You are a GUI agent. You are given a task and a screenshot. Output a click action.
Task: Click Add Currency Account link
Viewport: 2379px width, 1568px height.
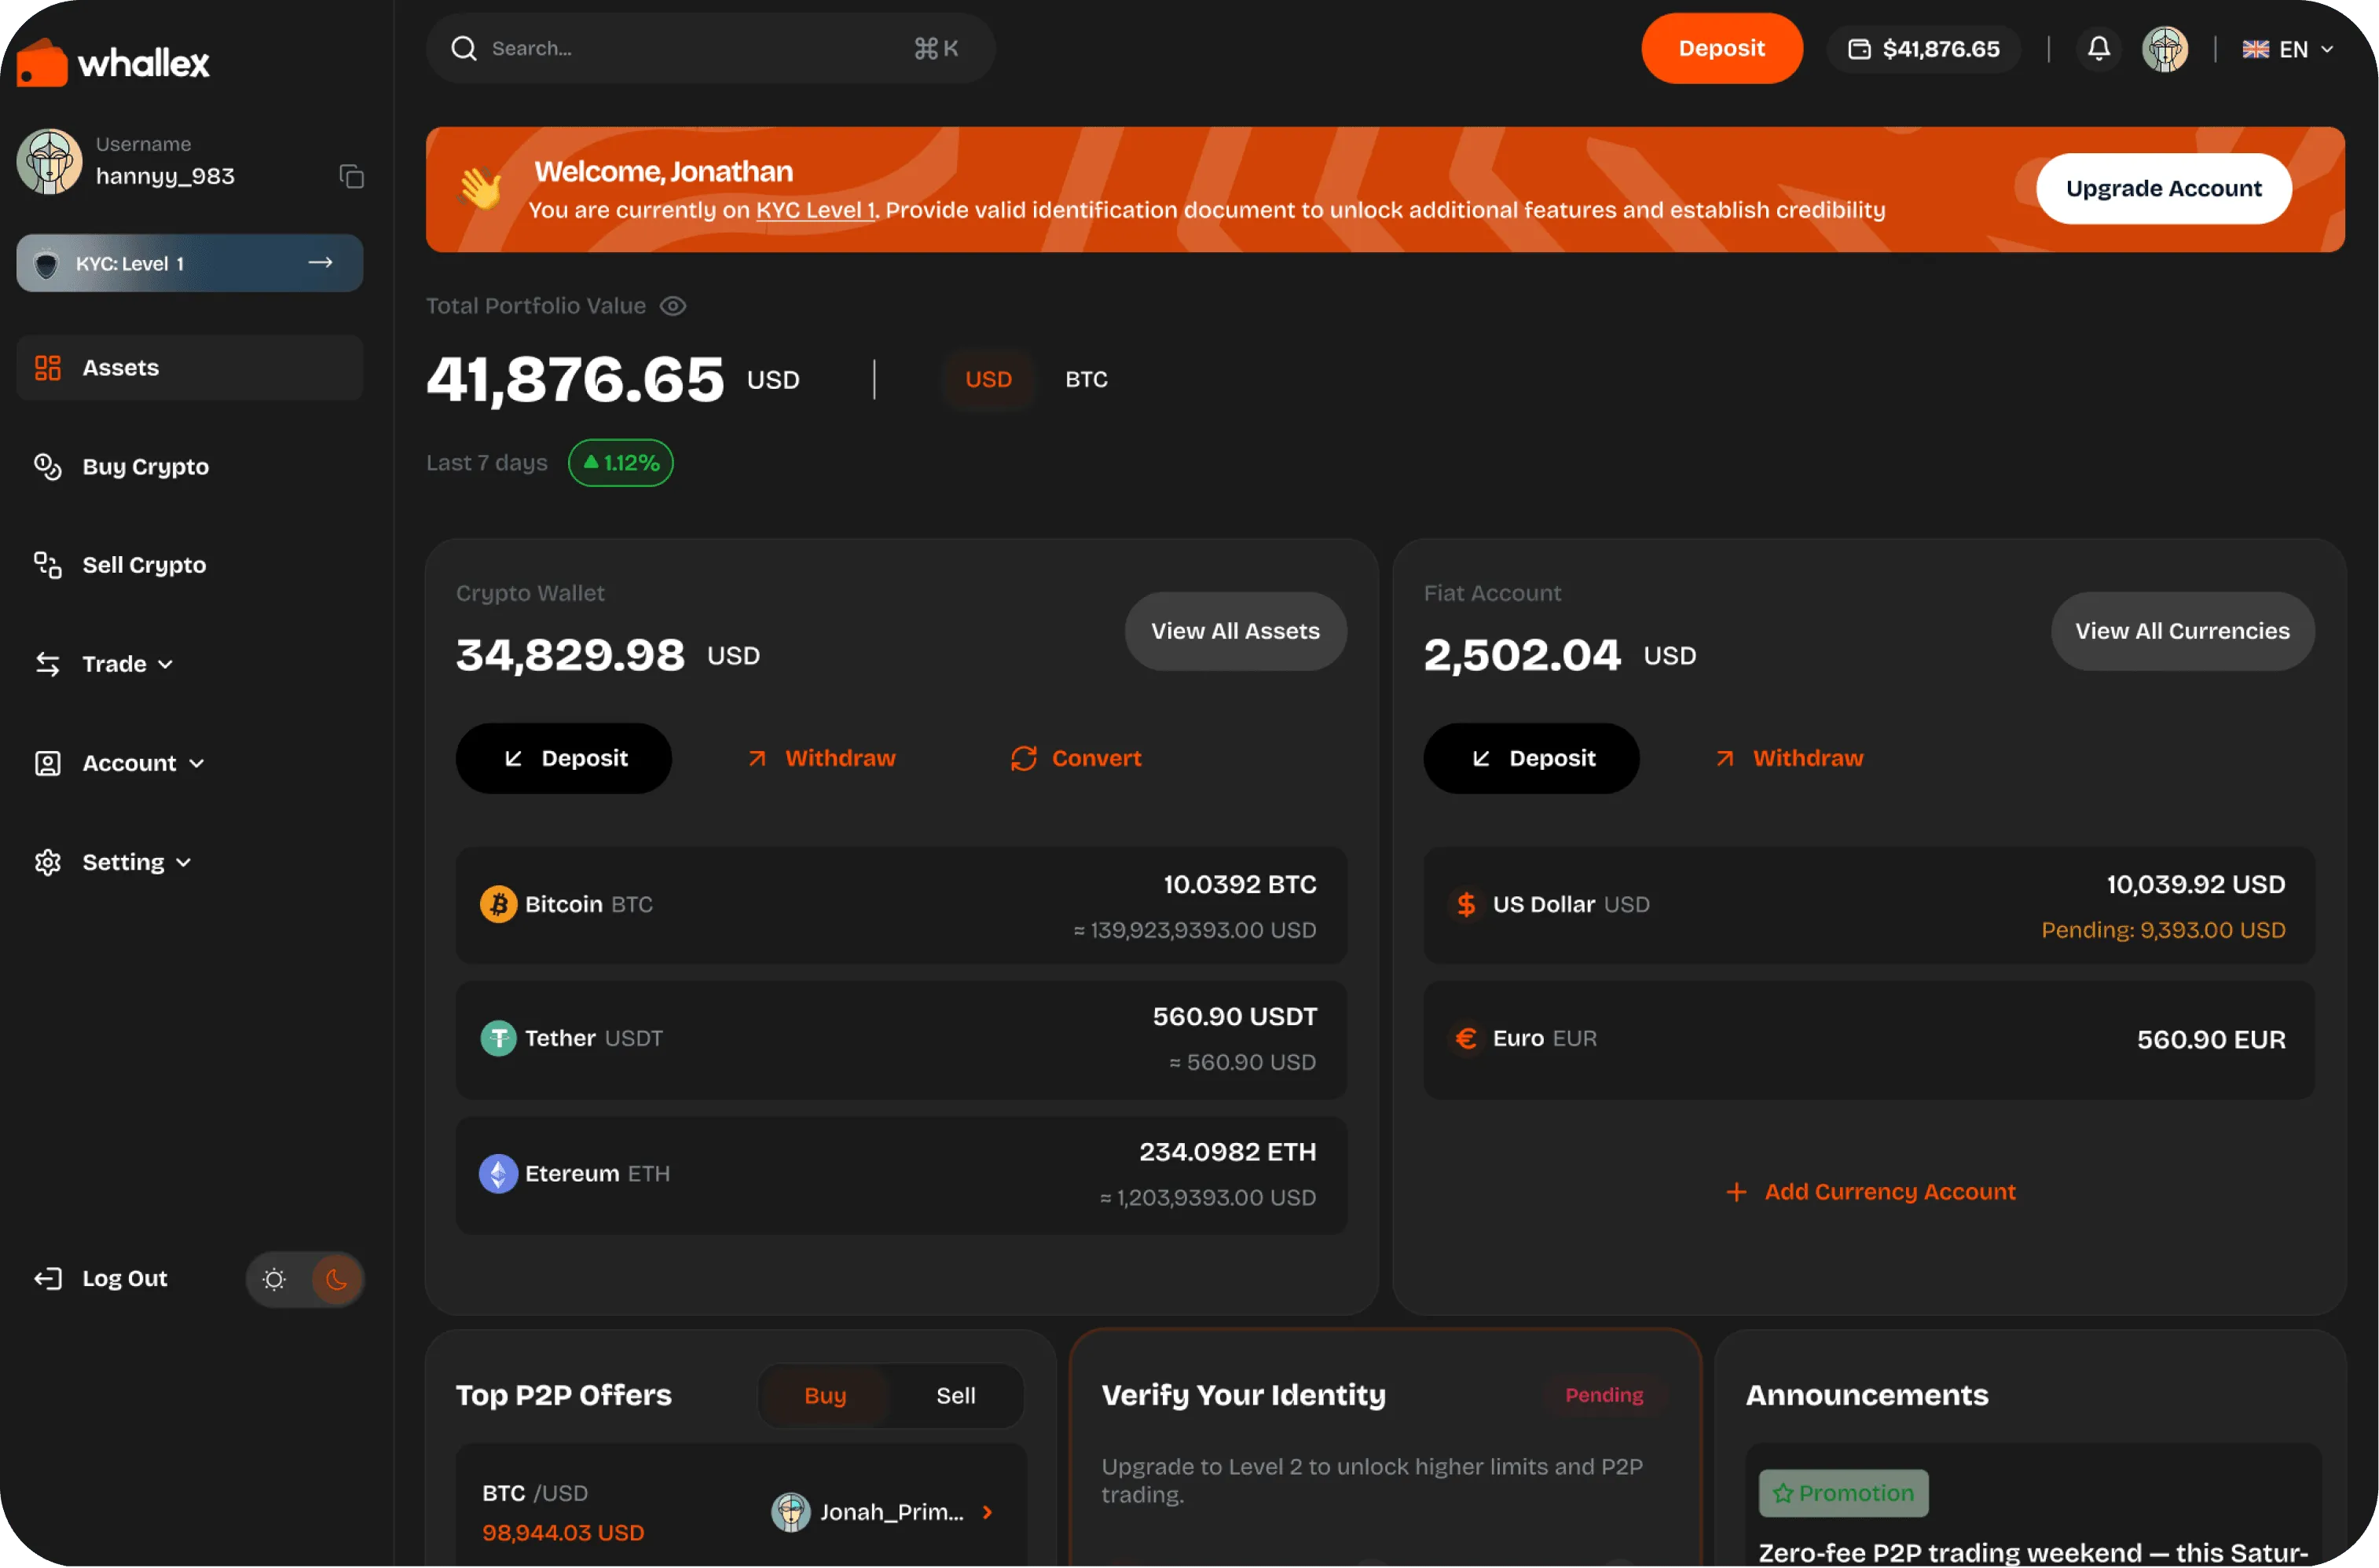pyautogui.click(x=1870, y=1192)
